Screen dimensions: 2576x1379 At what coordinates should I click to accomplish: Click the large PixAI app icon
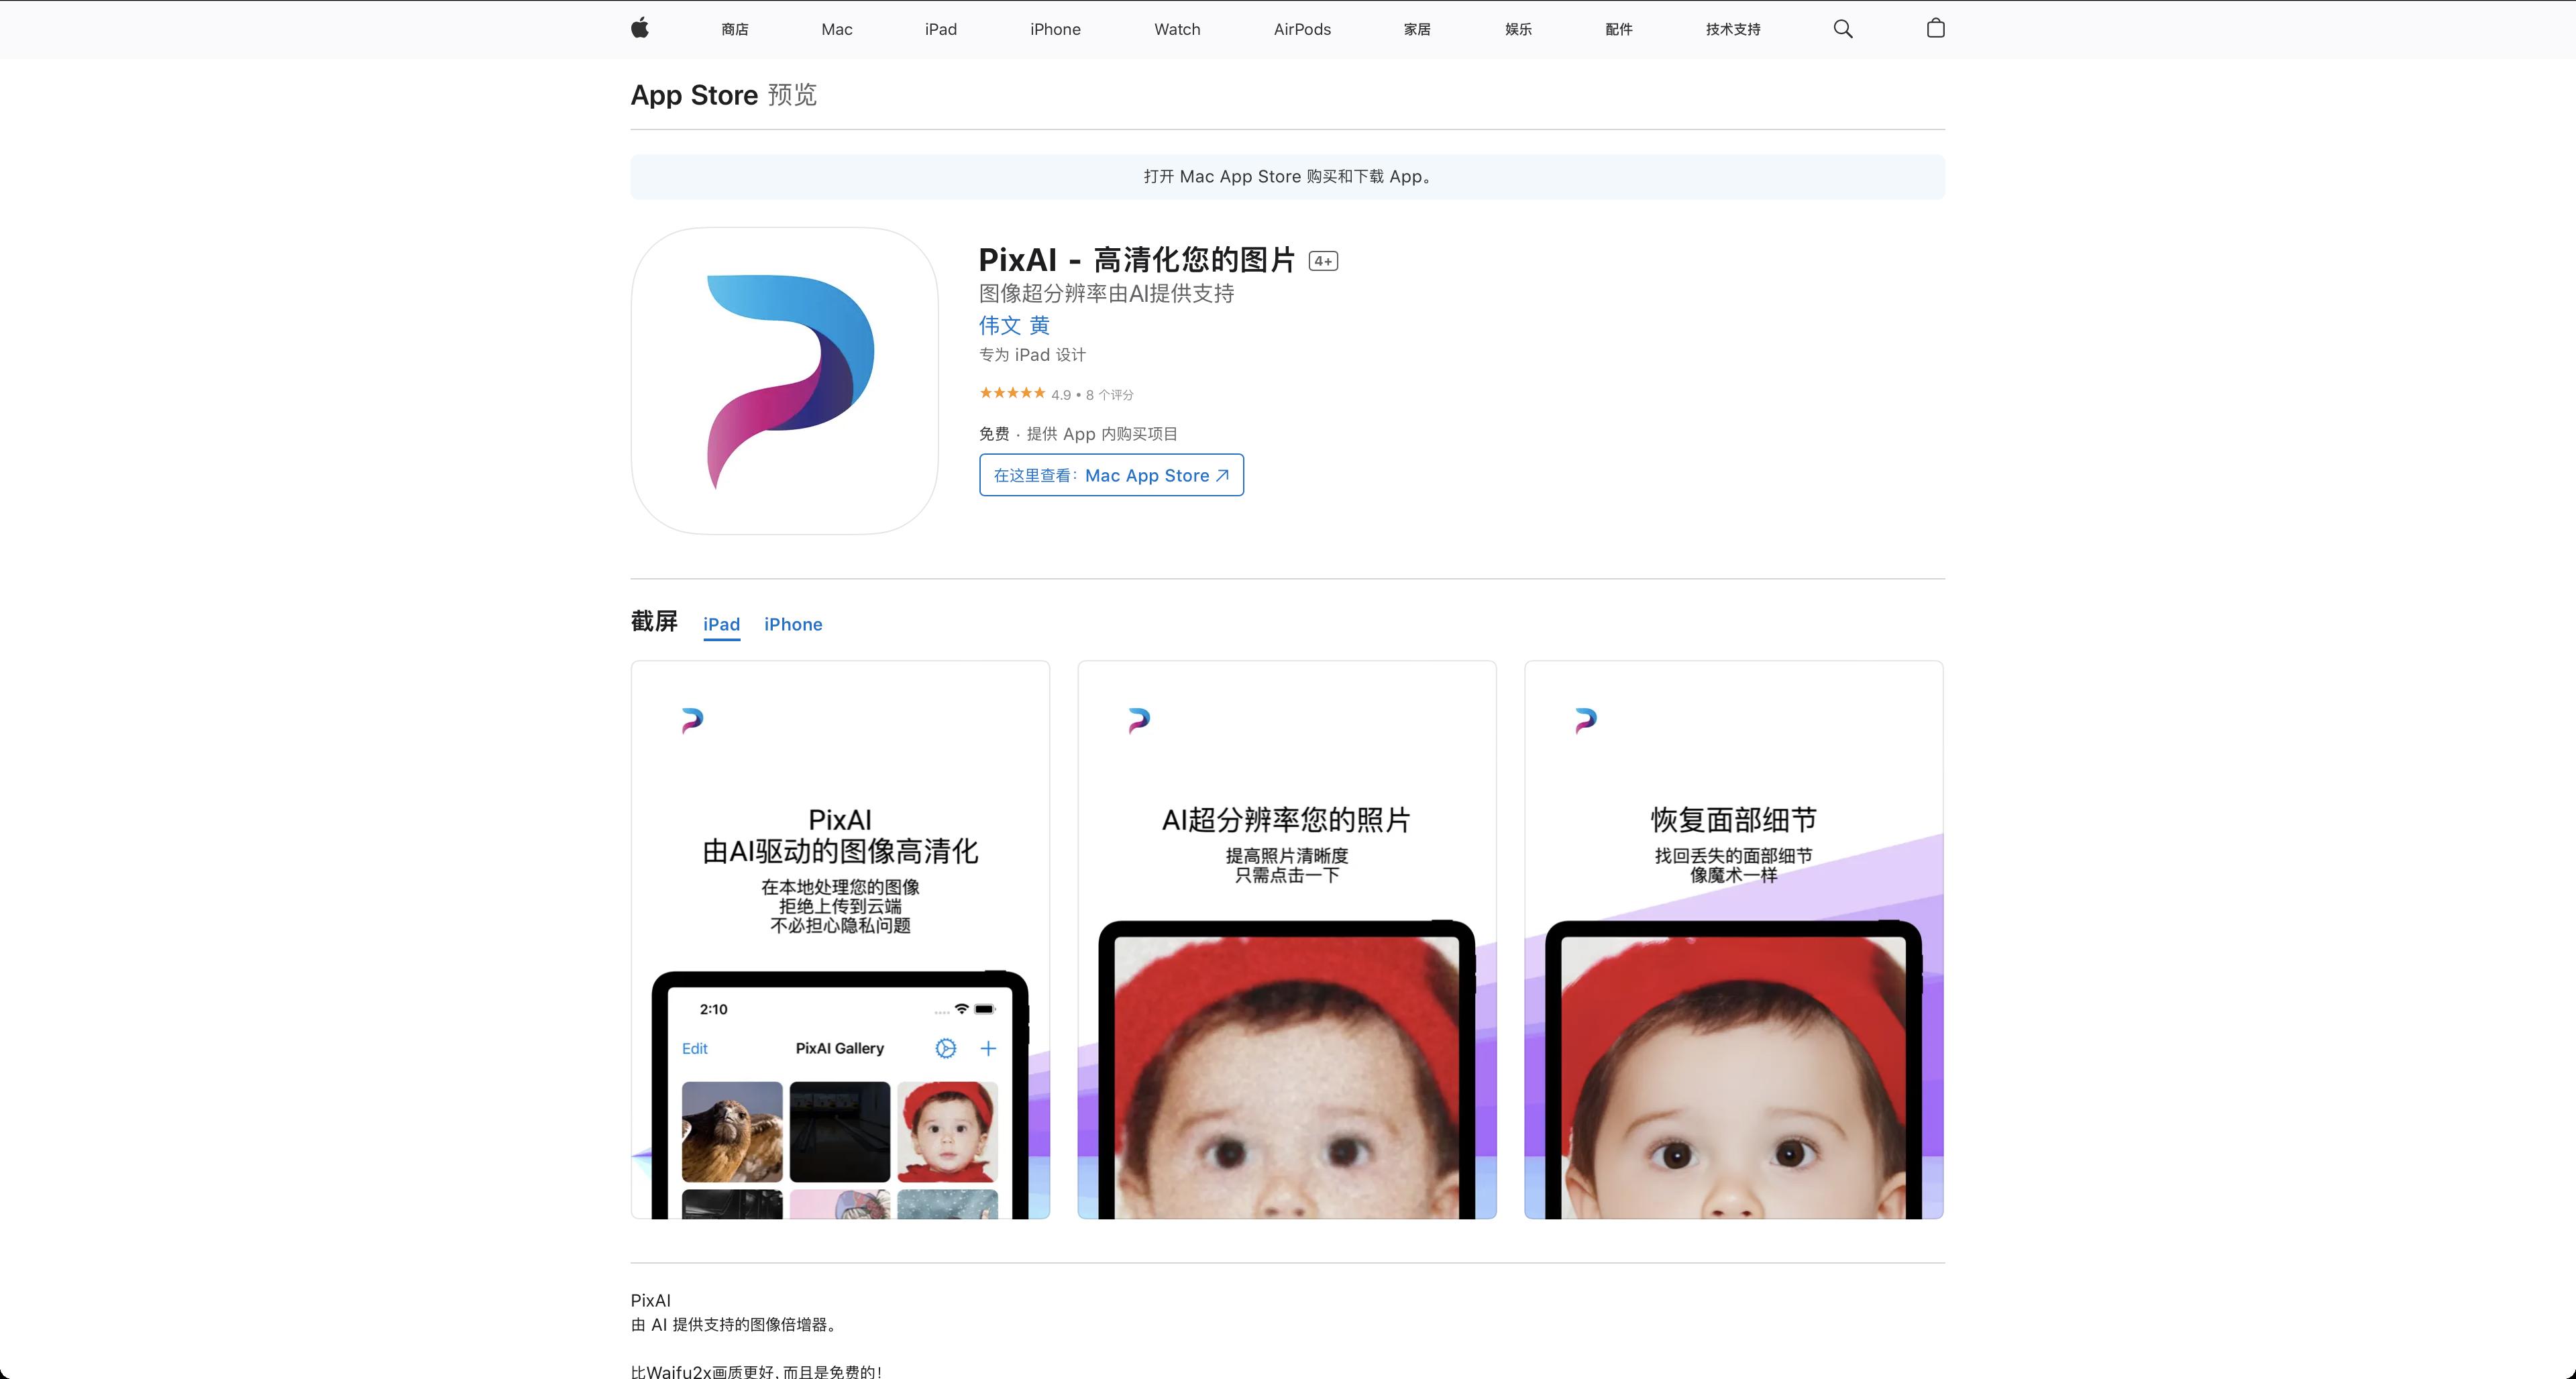(x=785, y=381)
